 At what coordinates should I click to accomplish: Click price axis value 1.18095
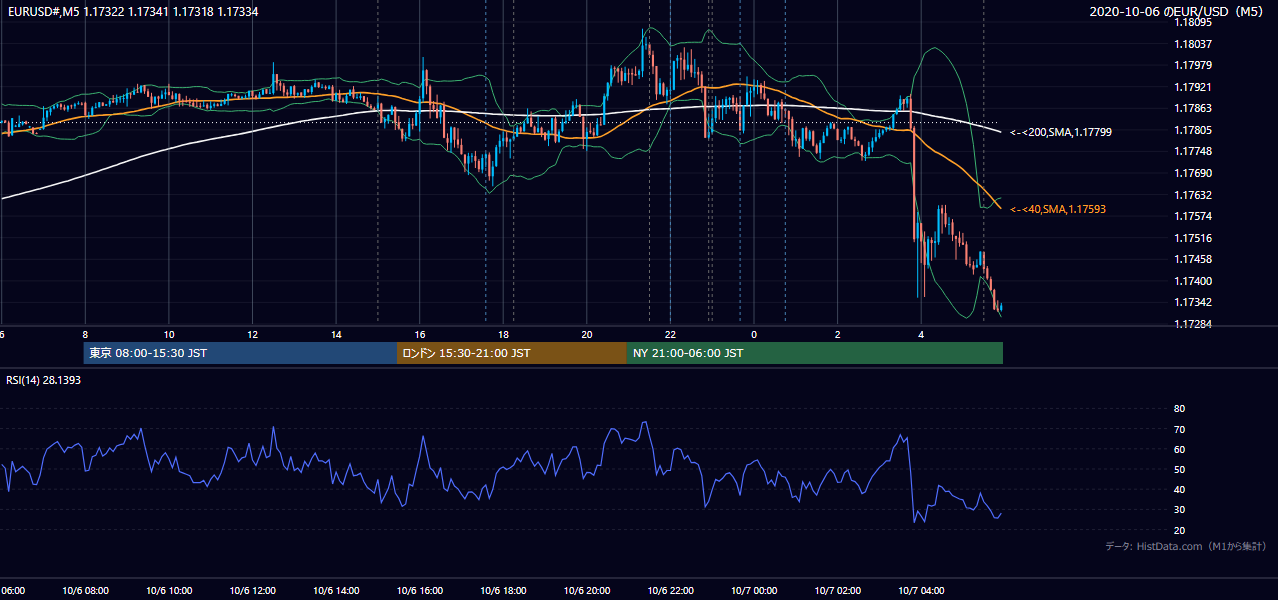point(1192,22)
